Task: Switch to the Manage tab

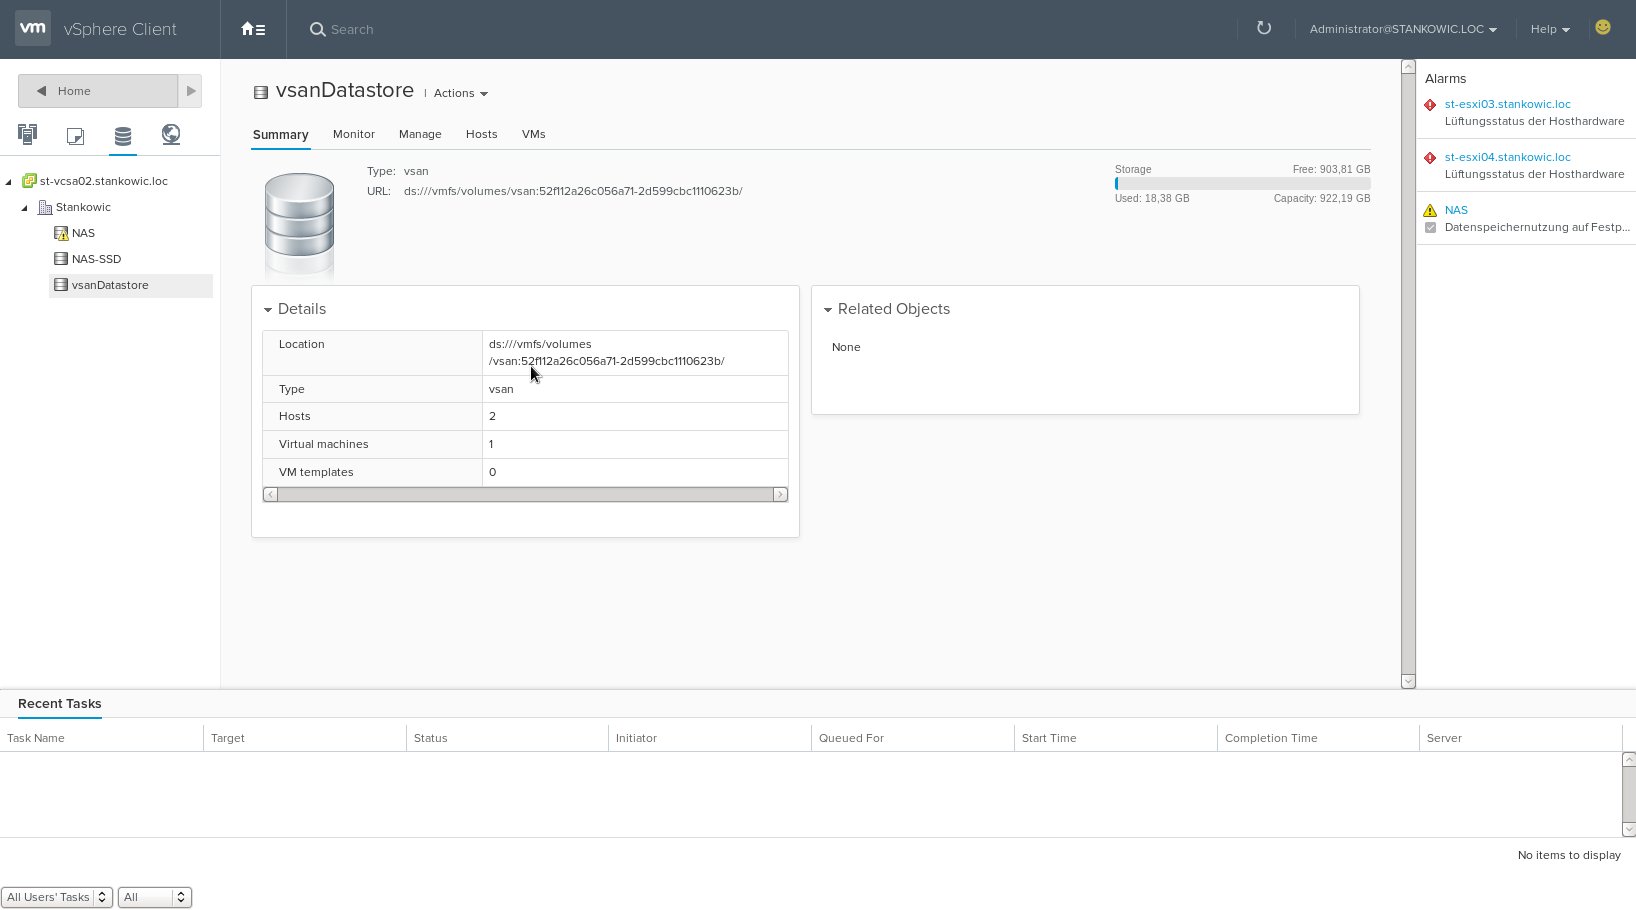Action: point(420,134)
